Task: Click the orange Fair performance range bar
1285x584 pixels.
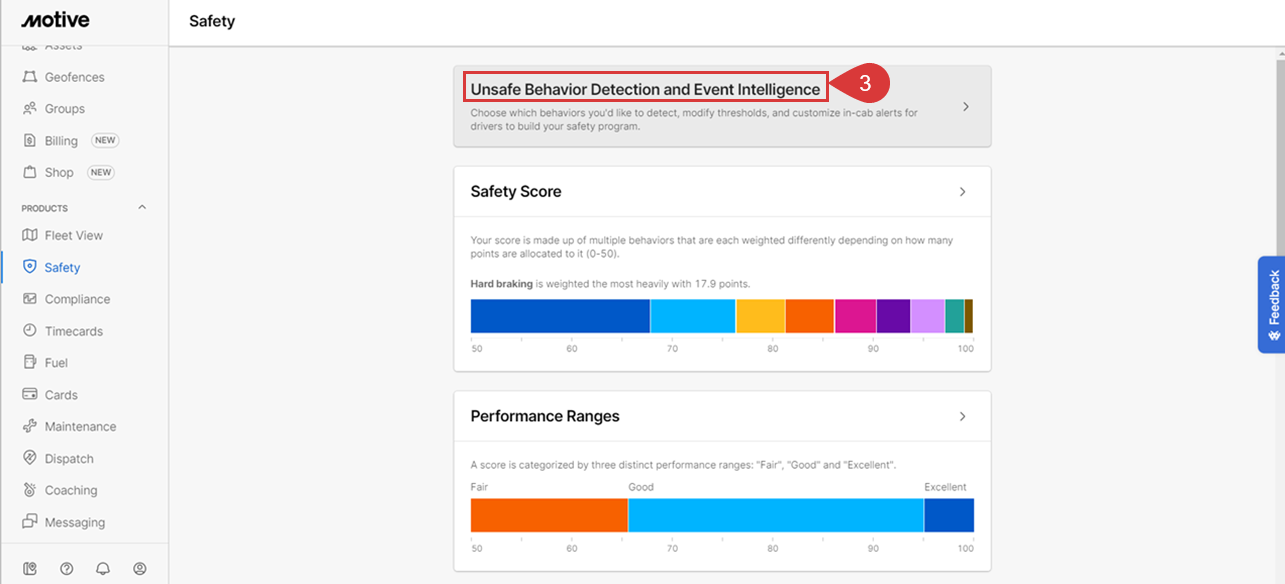Action: (x=548, y=515)
